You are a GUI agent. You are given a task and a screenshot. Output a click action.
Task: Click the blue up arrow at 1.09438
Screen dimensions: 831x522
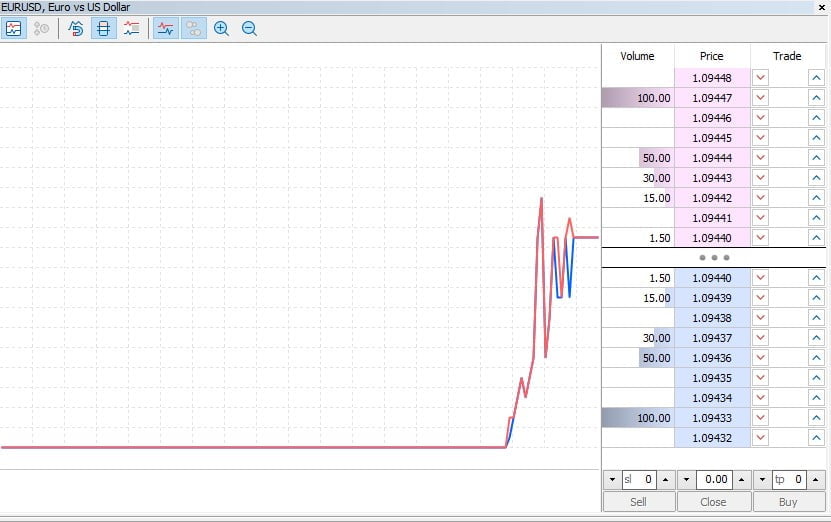point(816,318)
